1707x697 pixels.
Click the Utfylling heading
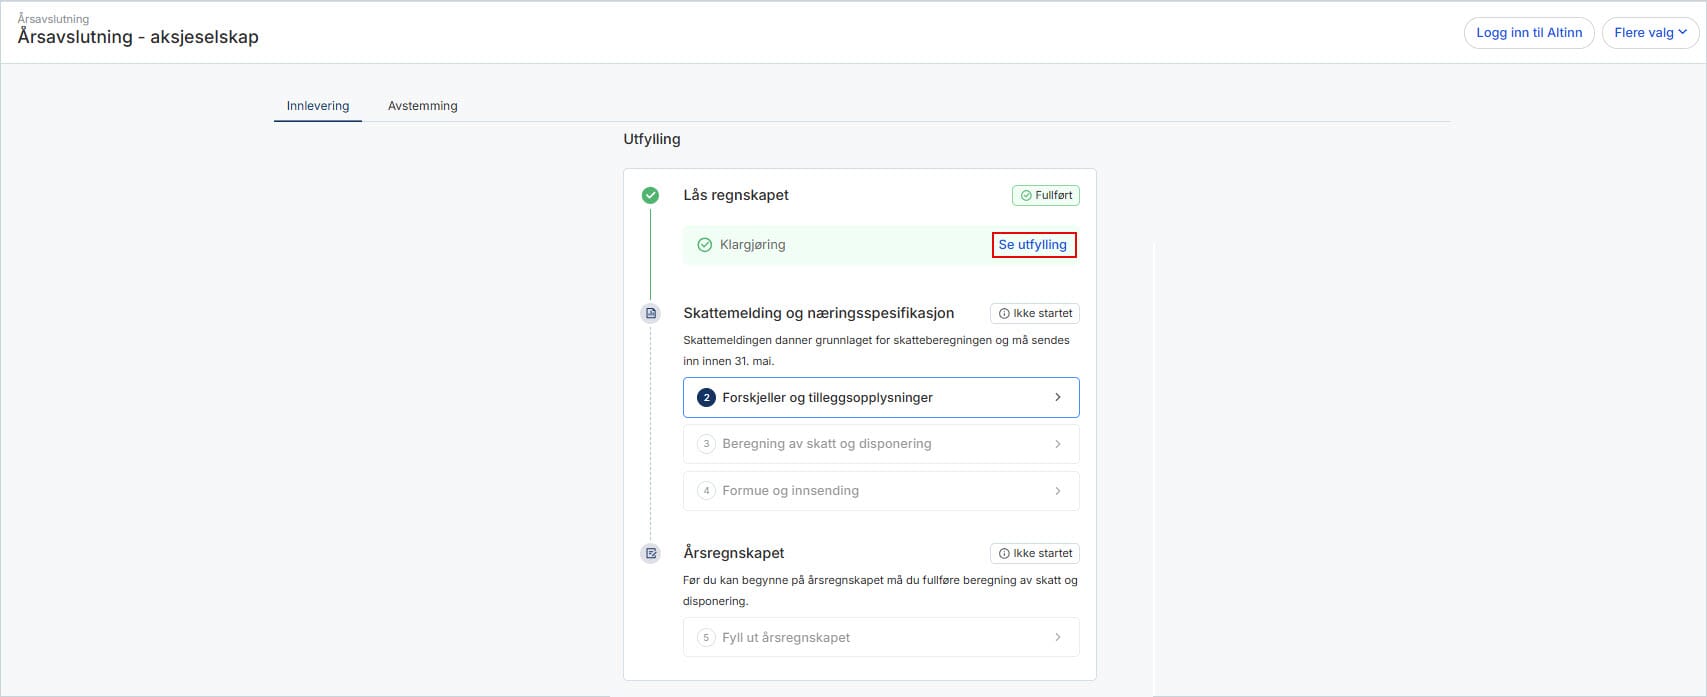pyautogui.click(x=652, y=139)
